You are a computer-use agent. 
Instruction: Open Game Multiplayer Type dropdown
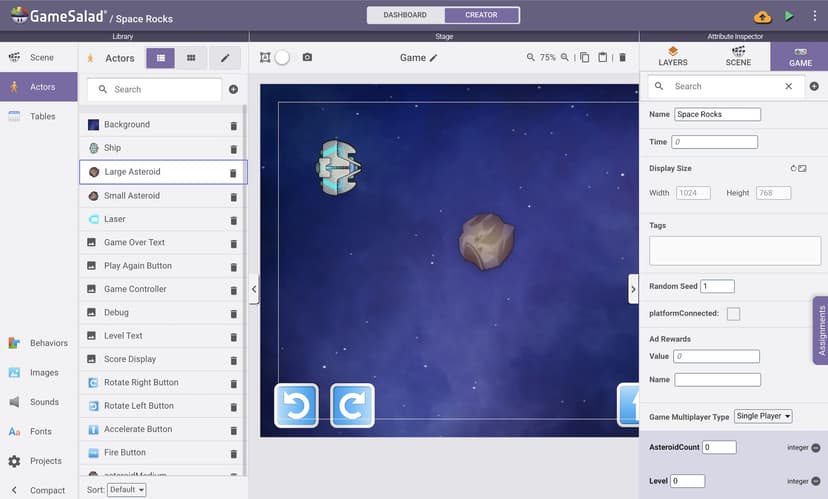[x=763, y=416]
